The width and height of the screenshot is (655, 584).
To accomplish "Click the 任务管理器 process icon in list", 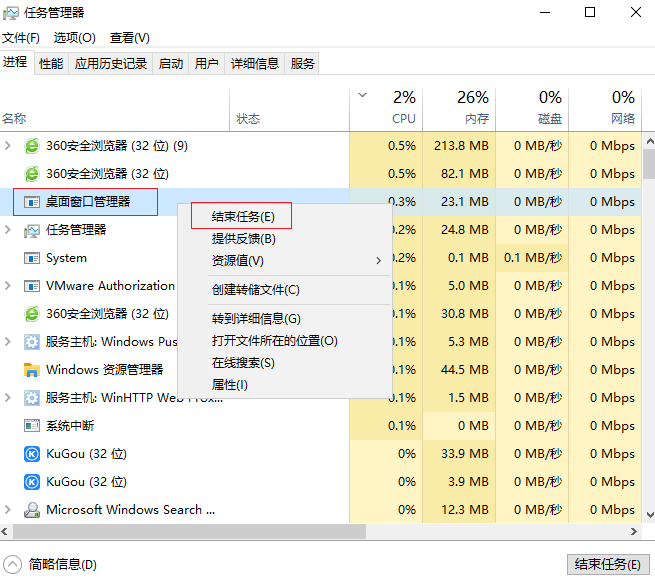I will (x=32, y=230).
